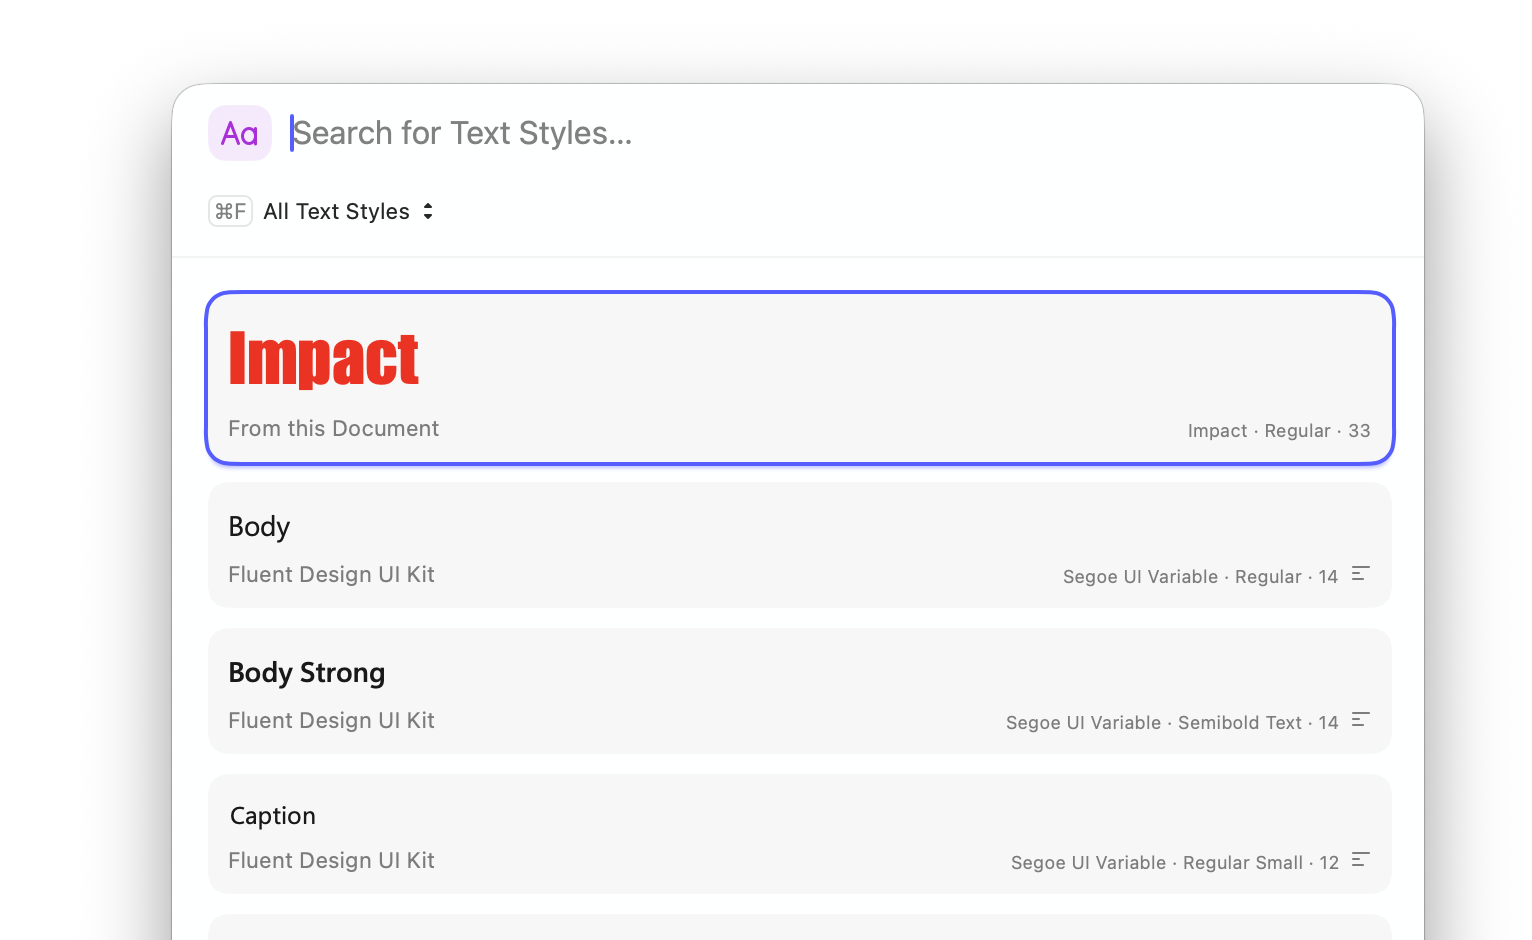Viewport: 1532px width, 940px height.
Task: Click Fluent Design UI Kit under Body Strong
Action: tap(331, 721)
